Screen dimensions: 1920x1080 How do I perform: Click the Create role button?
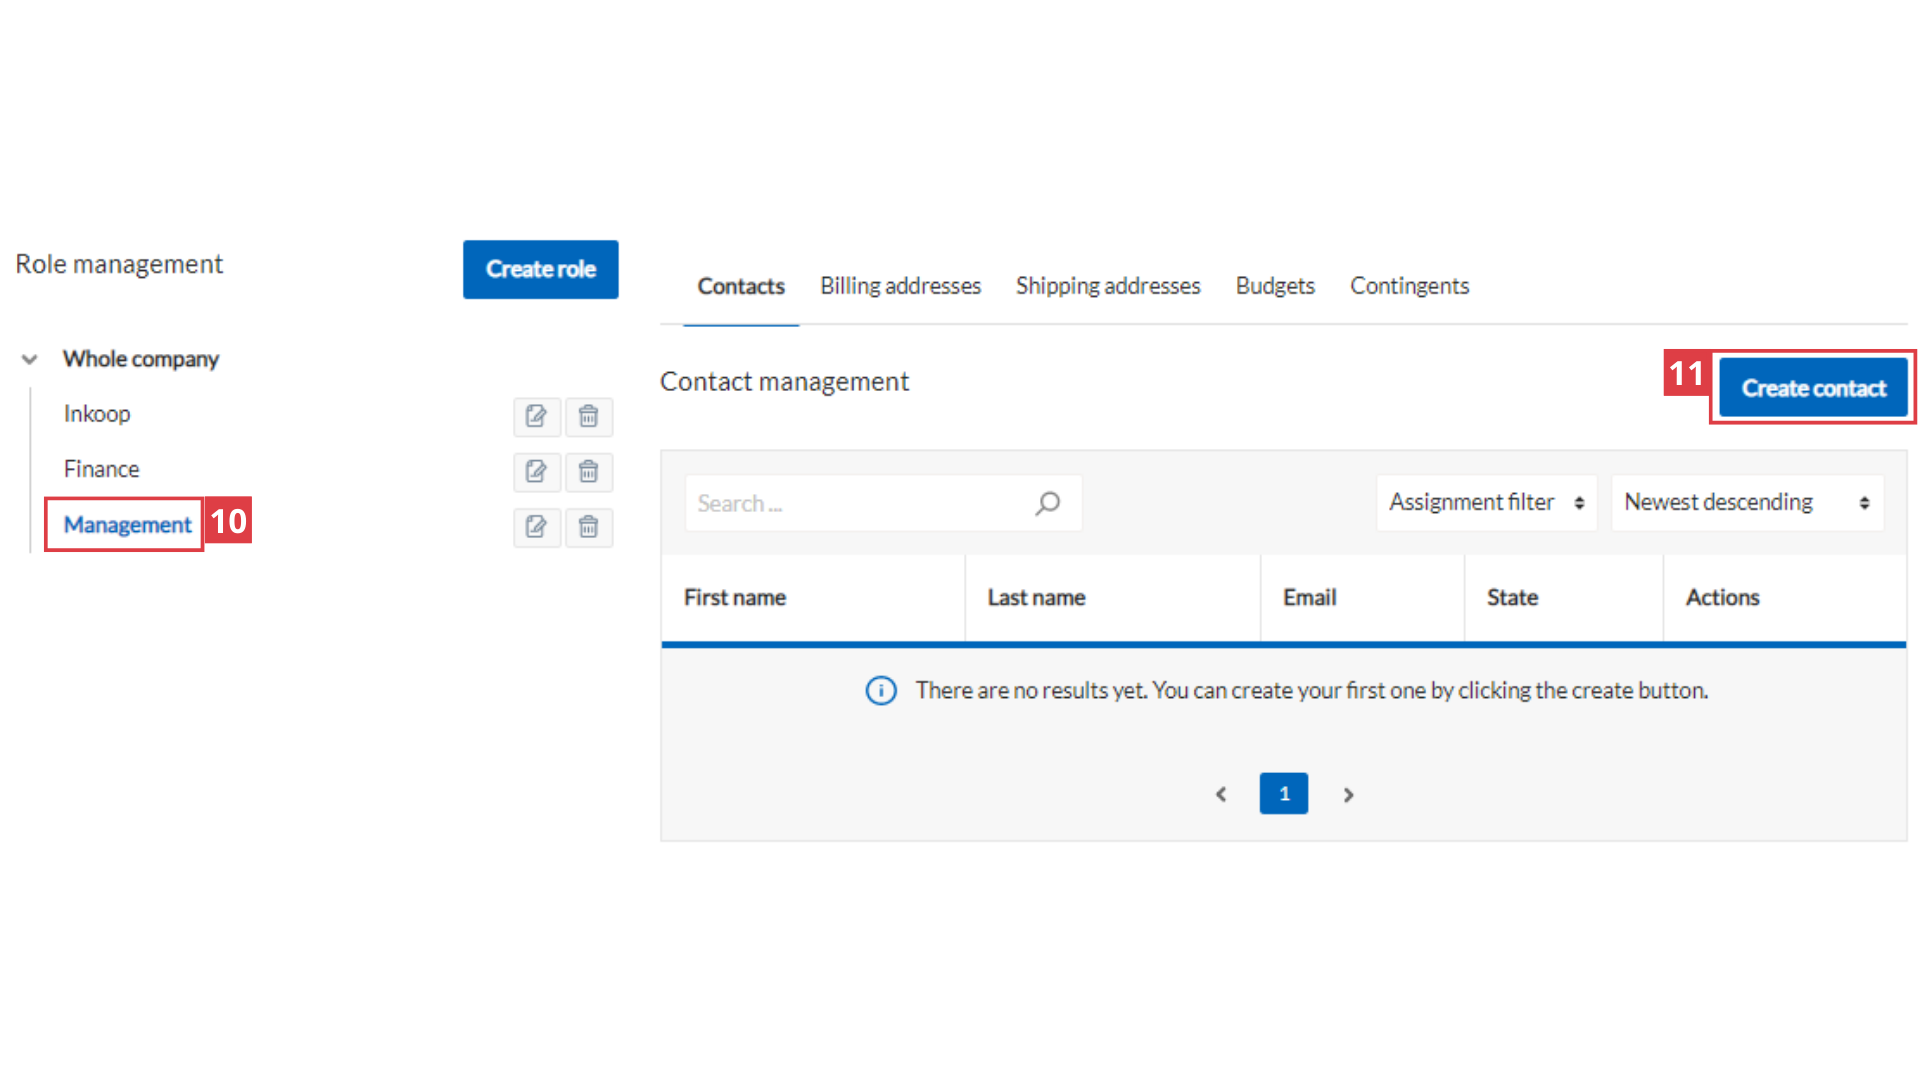tap(541, 269)
